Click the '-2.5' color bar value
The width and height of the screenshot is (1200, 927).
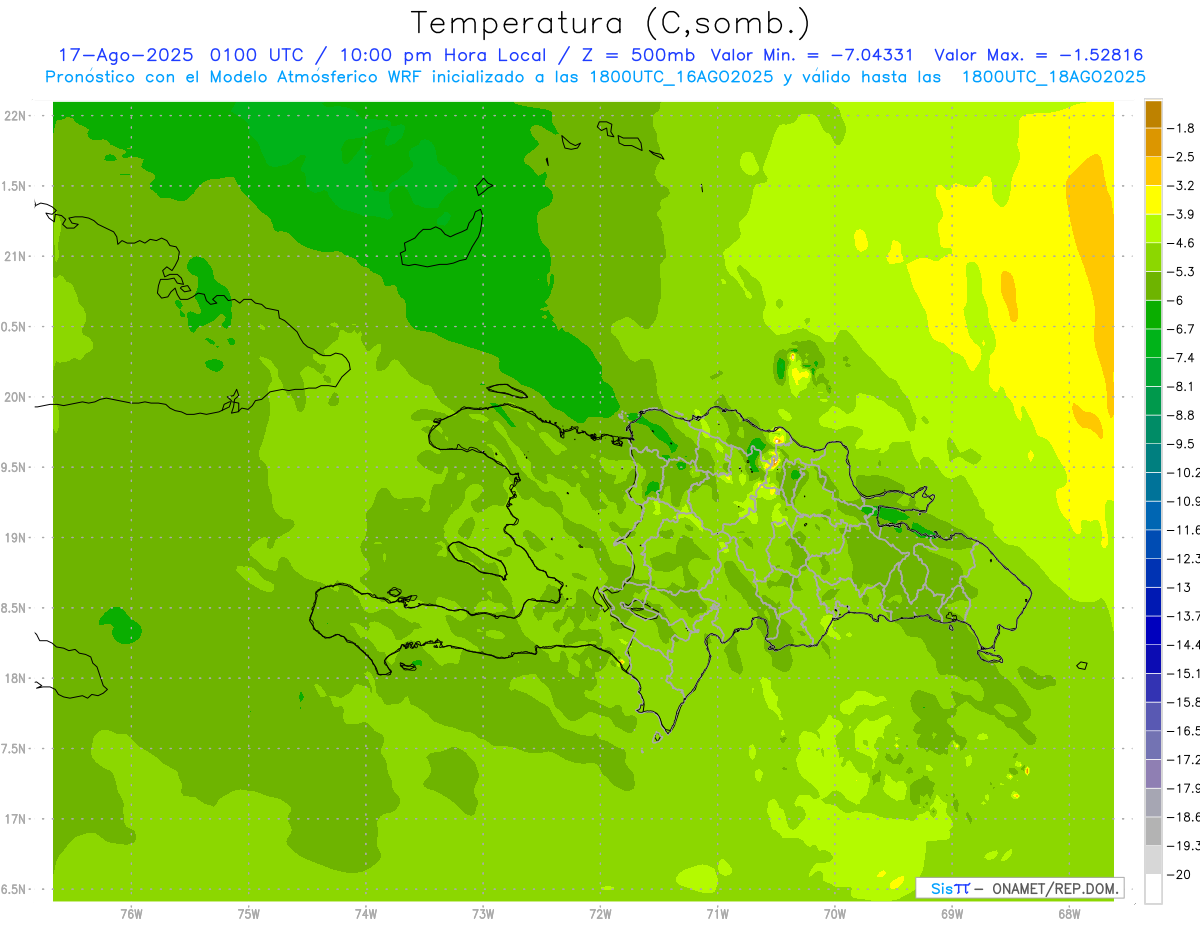point(1182,157)
